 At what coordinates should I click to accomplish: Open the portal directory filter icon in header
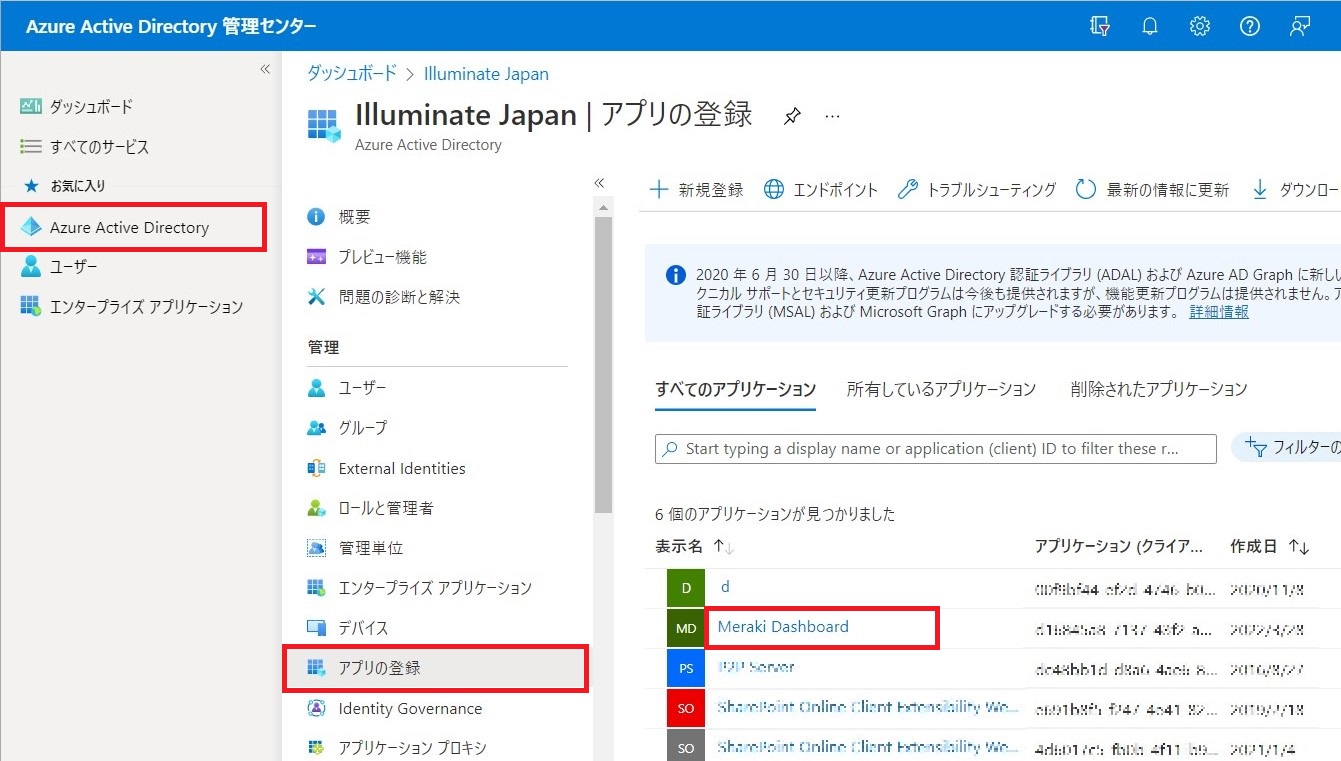coord(1100,27)
